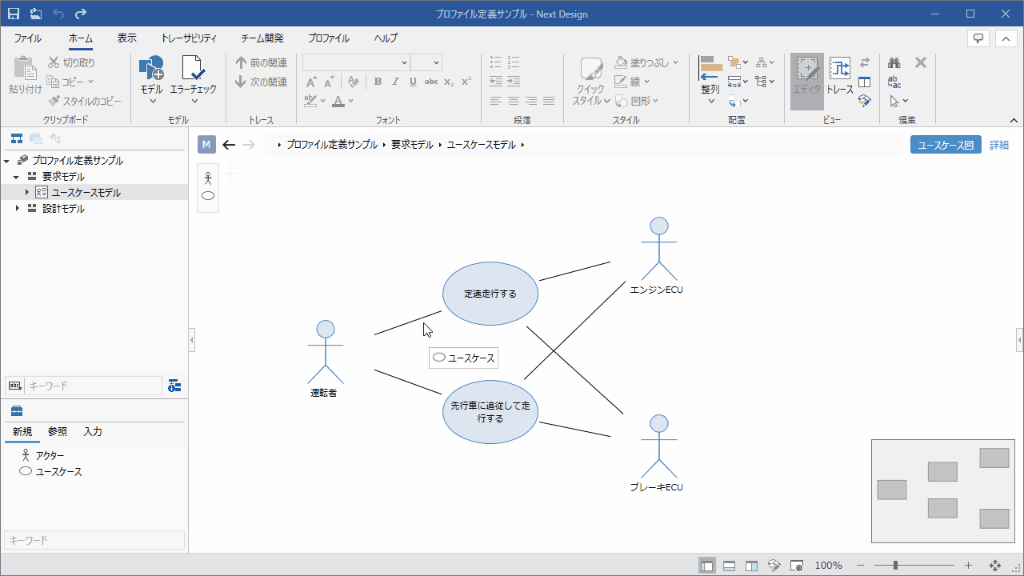
Task: Go to 次の関連 next relation
Action: pos(261,82)
